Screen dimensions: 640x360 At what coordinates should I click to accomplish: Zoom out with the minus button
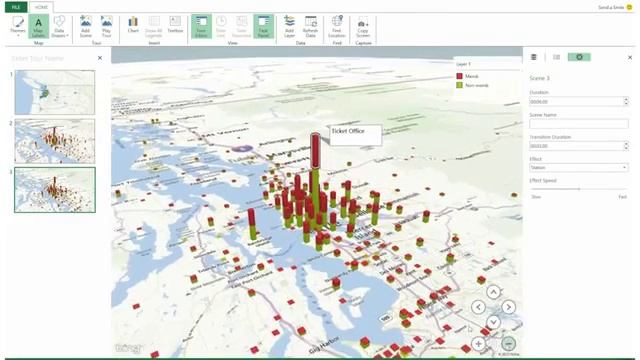[x=508, y=344]
